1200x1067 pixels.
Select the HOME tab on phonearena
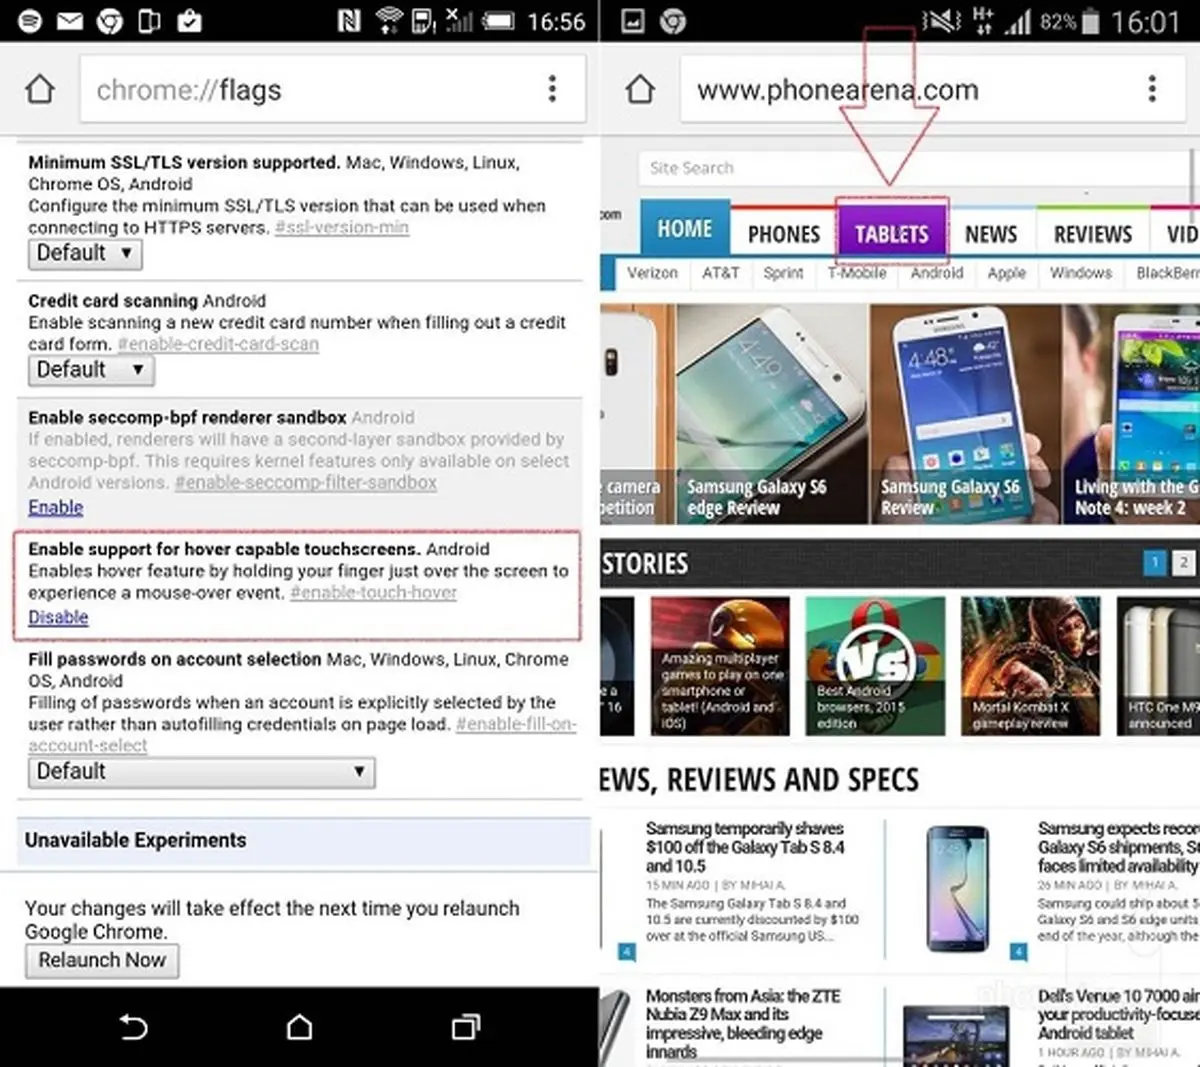coord(685,229)
